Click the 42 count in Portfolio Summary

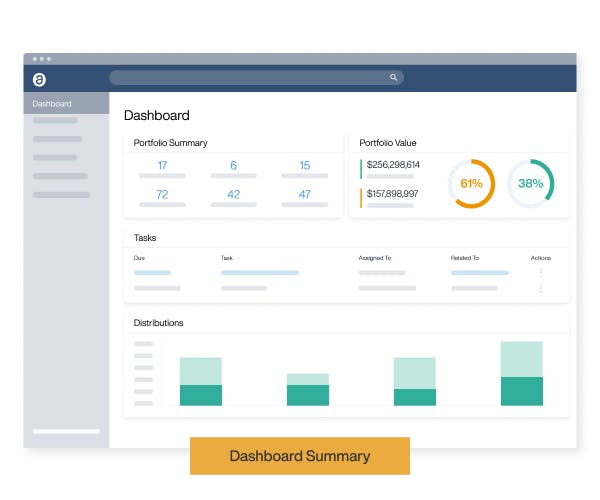[233, 194]
